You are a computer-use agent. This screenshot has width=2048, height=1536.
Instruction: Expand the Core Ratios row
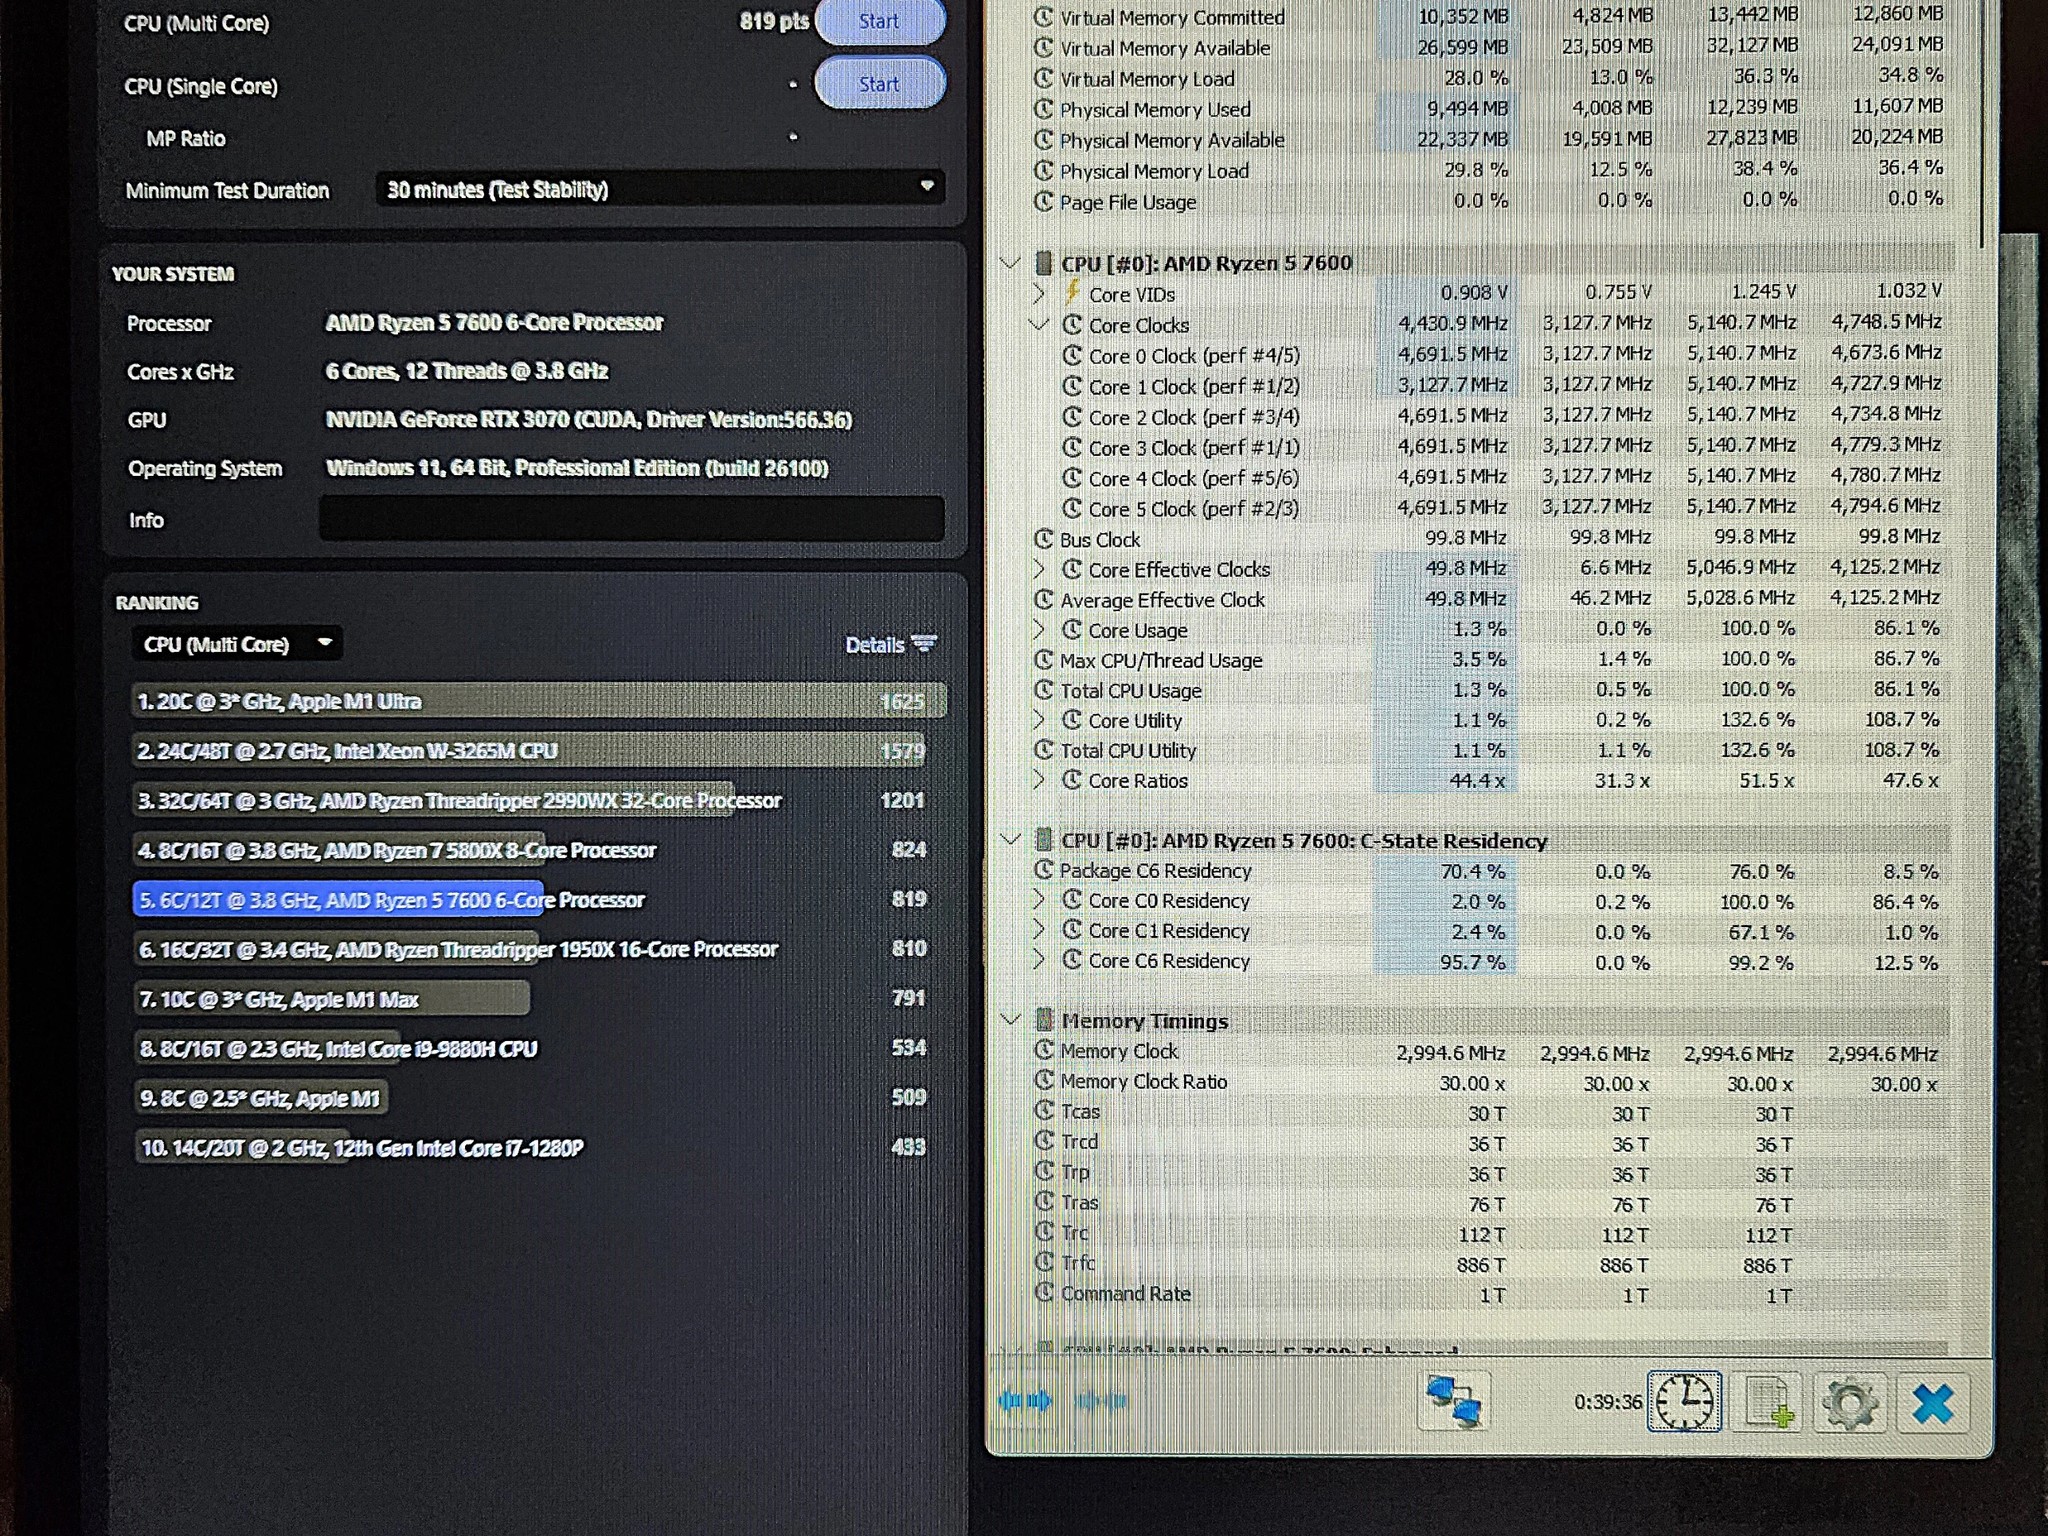[1039, 780]
